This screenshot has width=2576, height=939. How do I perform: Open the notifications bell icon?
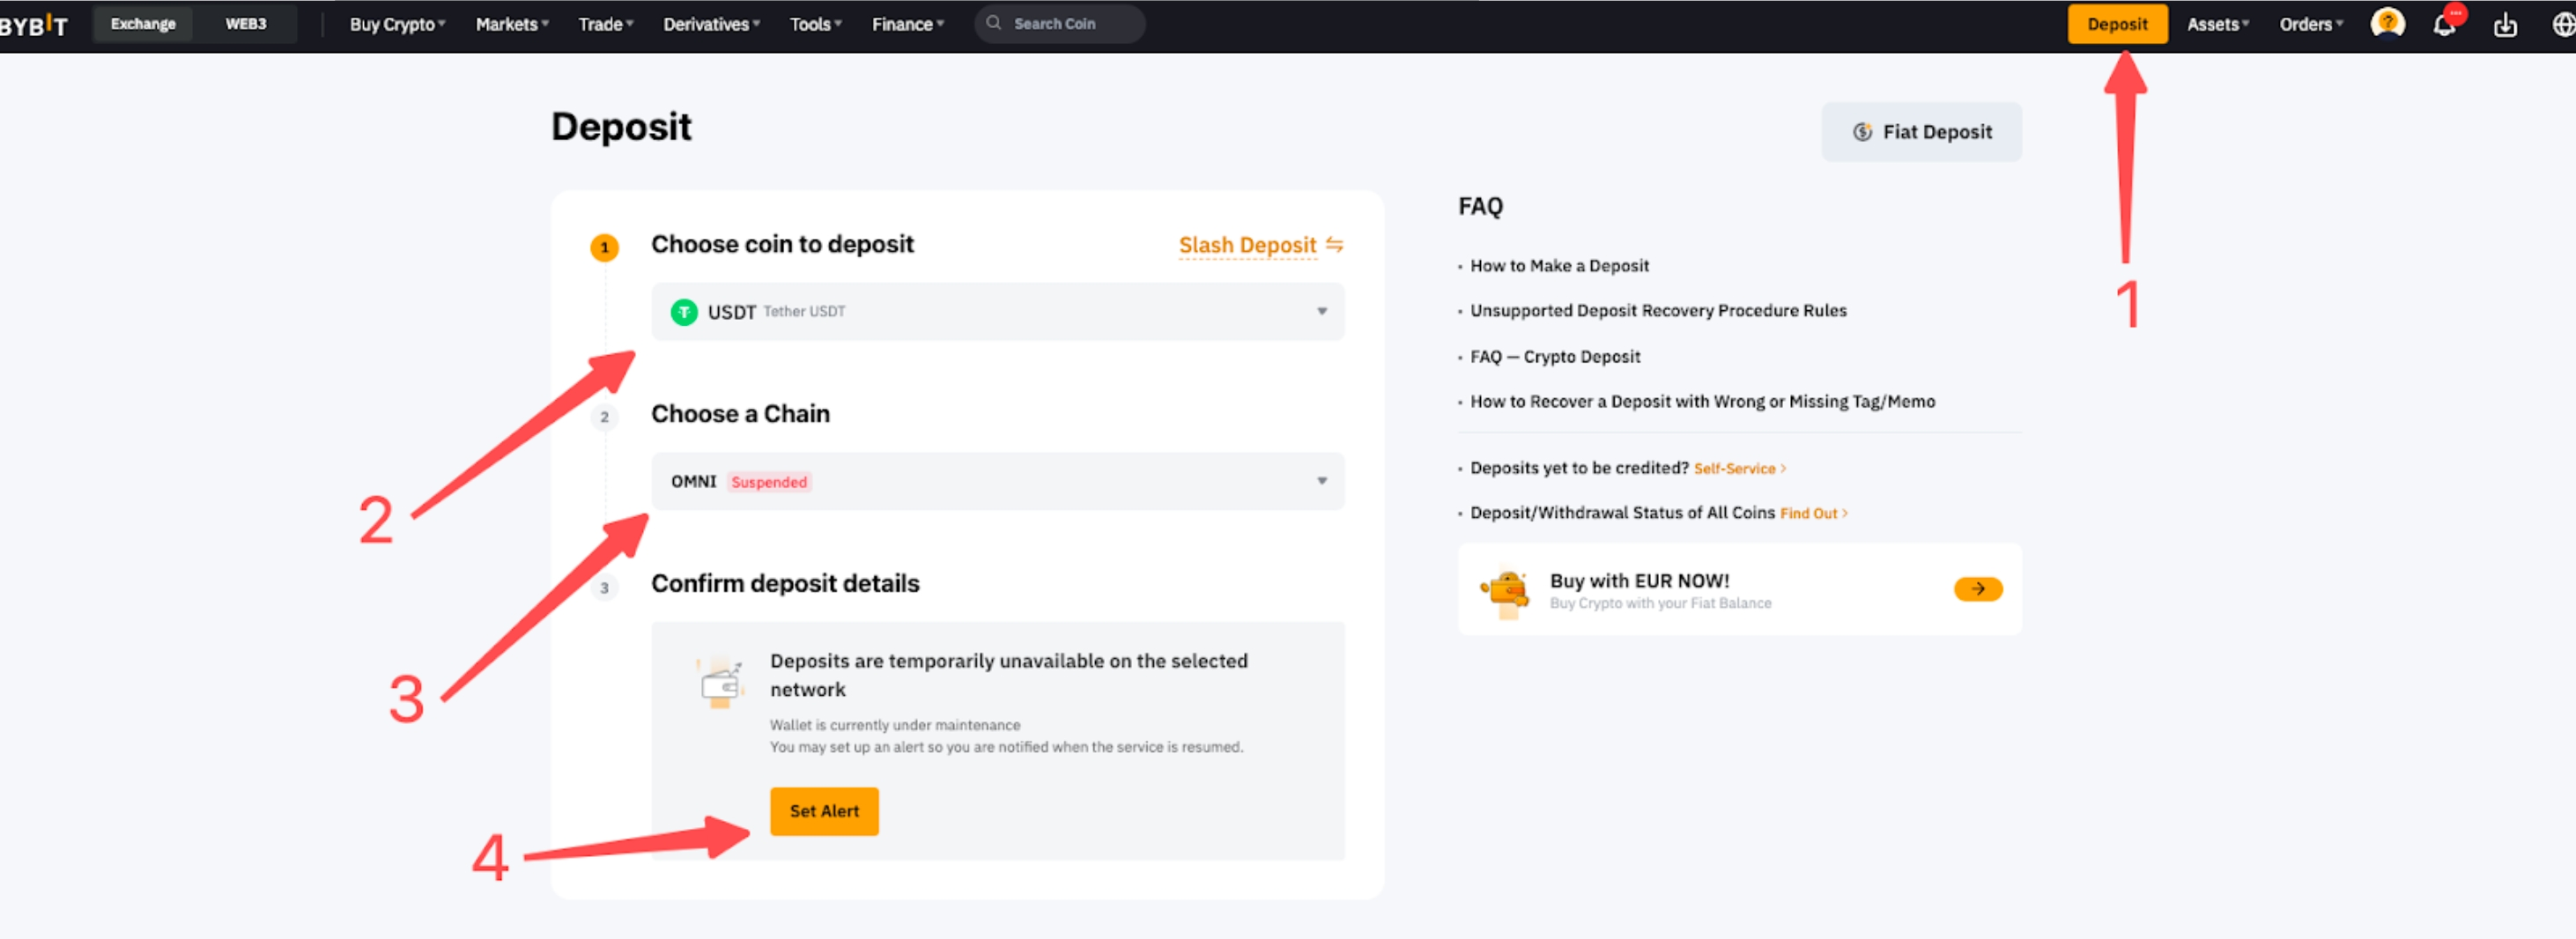tap(2444, 25)
